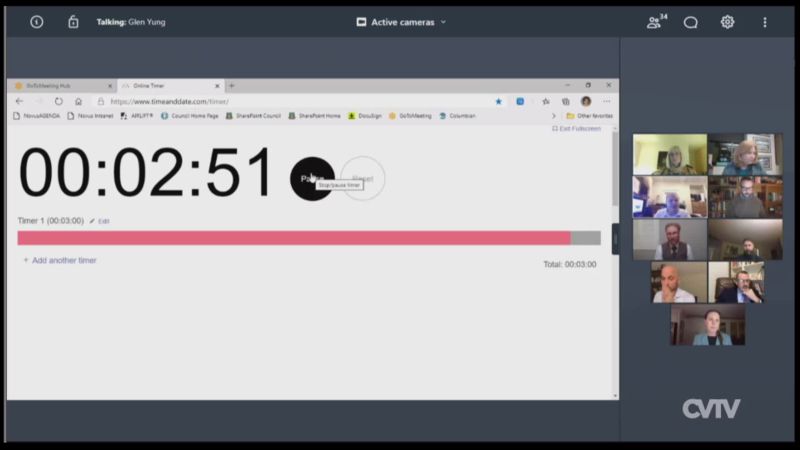This screenshot has width=800, height=450.
Task: Open the GoToMeeting bookmark
Action: (410, 116)
